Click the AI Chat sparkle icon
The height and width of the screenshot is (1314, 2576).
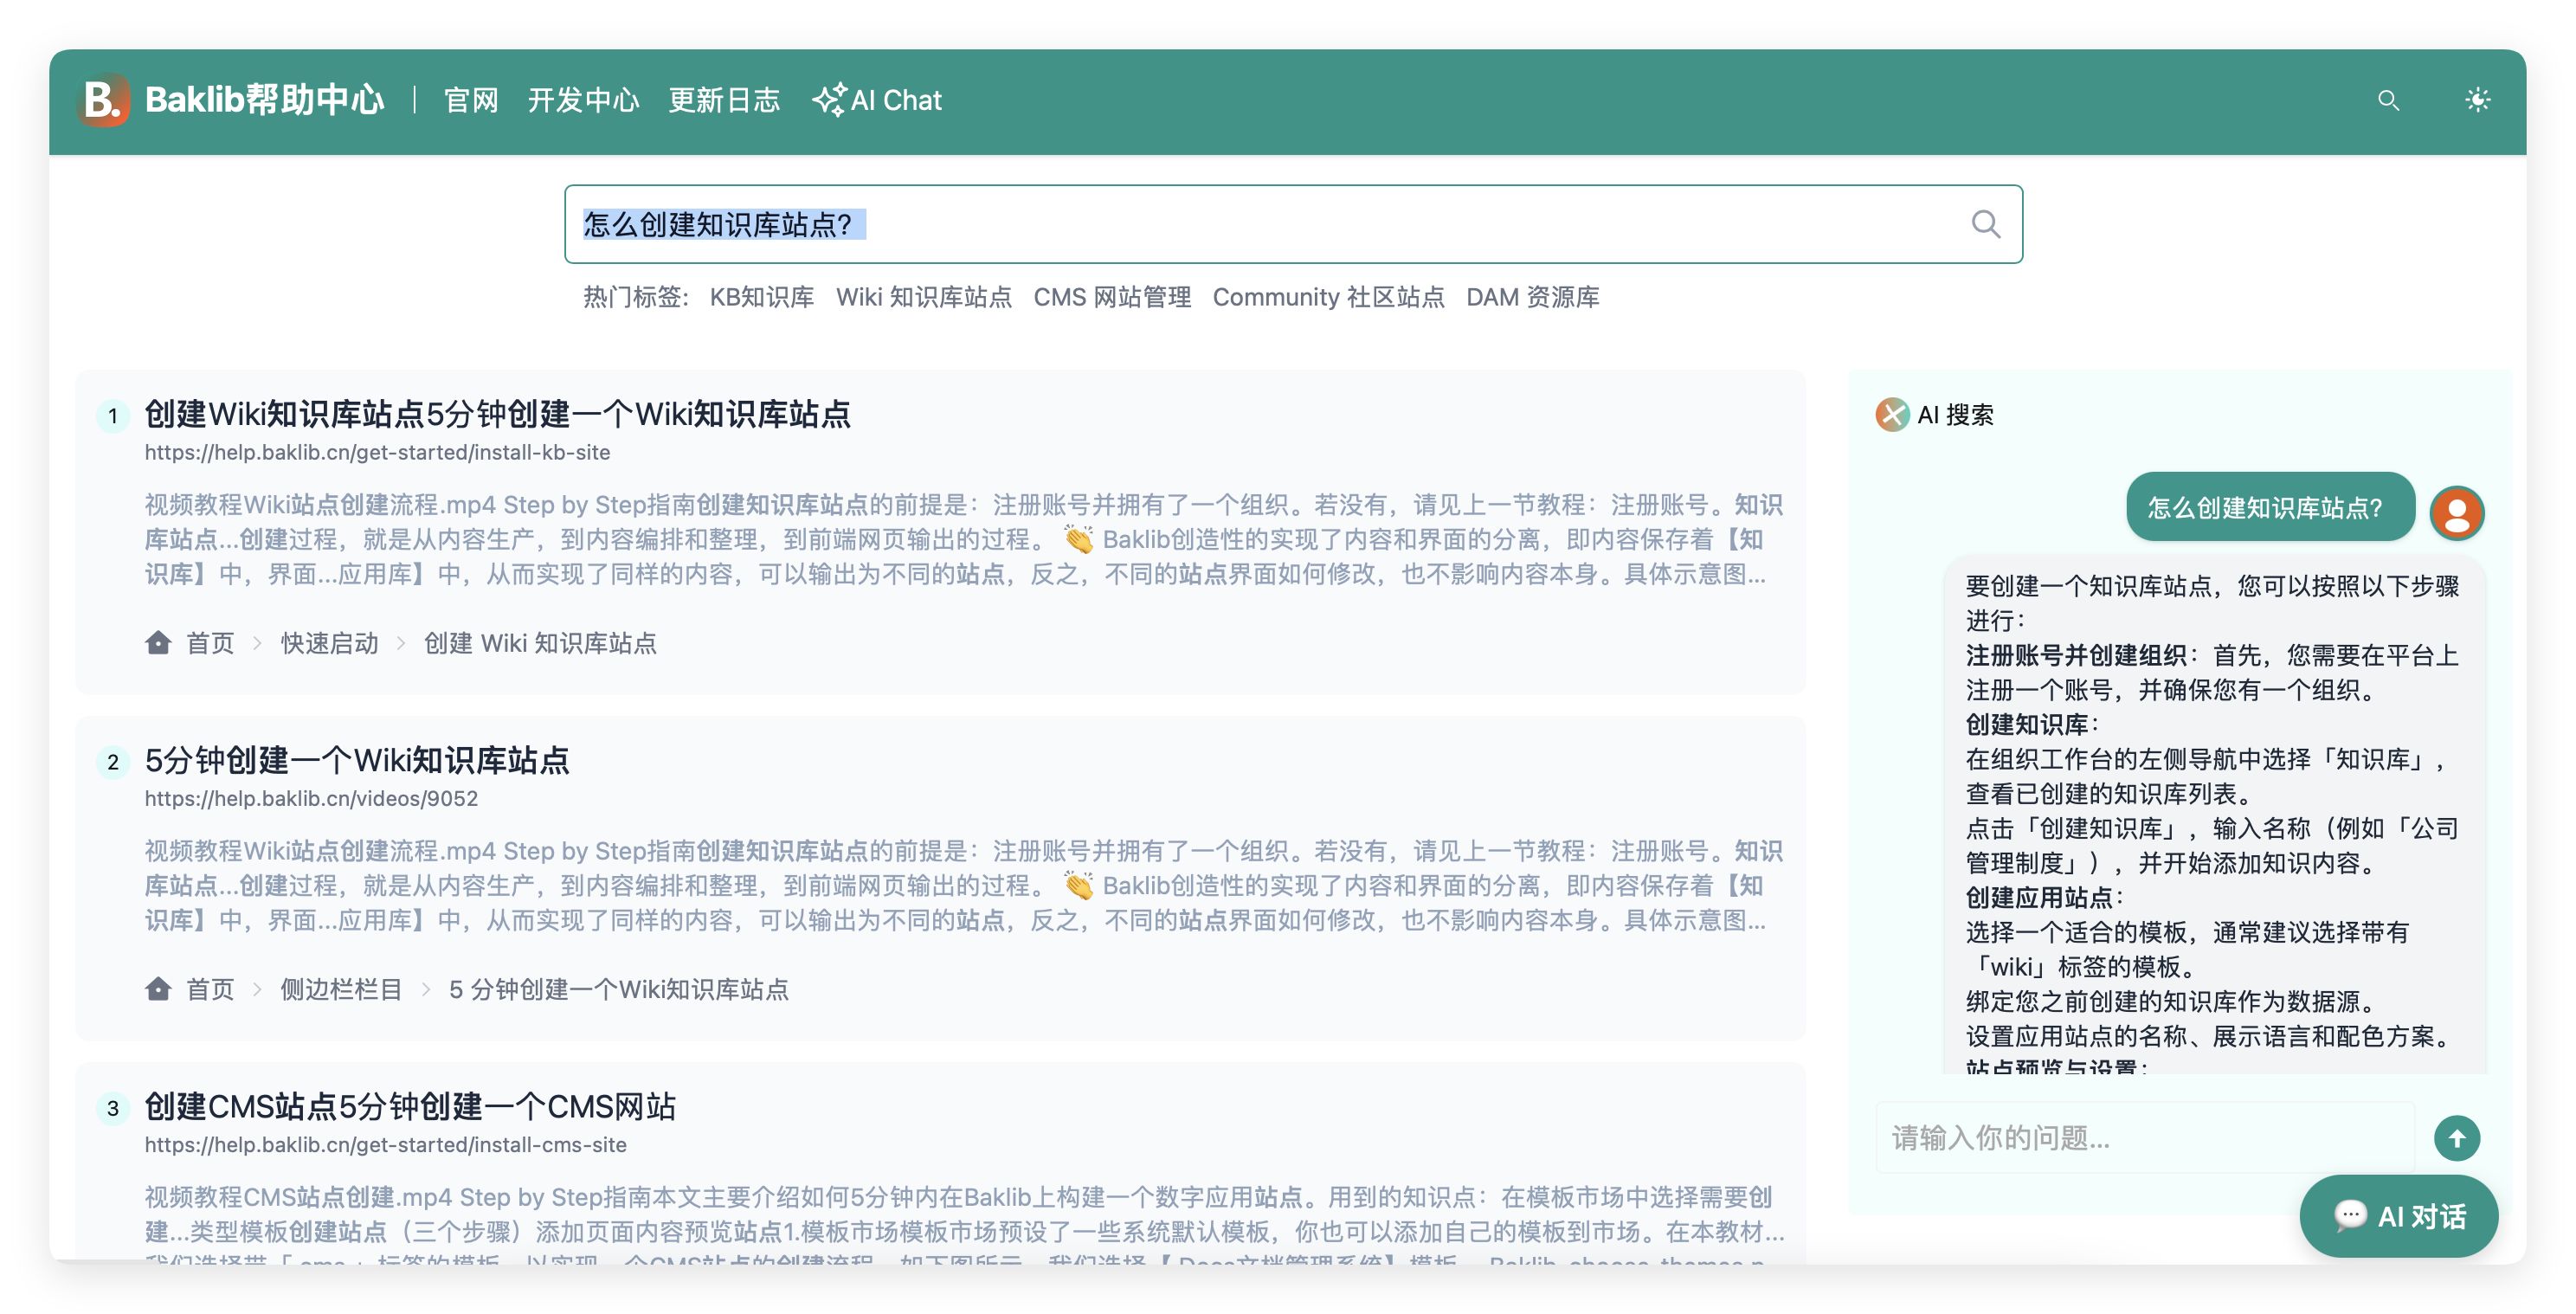(x=829, y=100)
